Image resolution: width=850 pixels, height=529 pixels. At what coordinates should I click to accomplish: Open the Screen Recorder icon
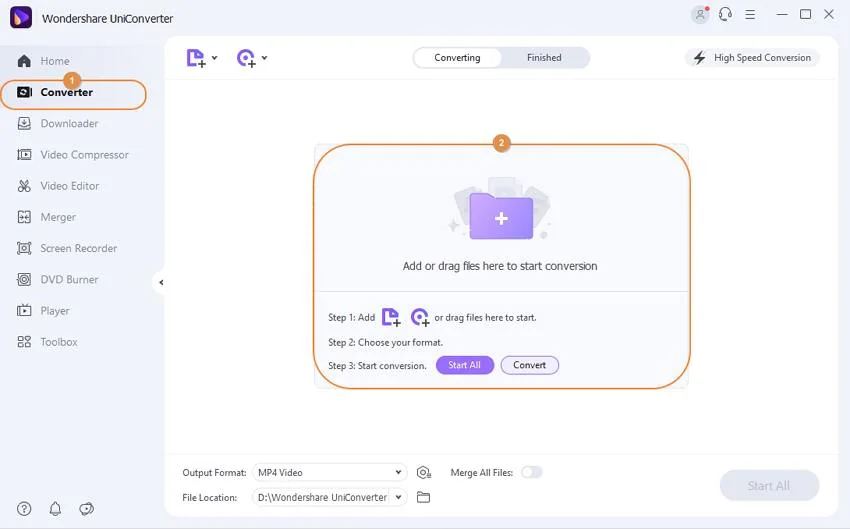tap(24, 248)
